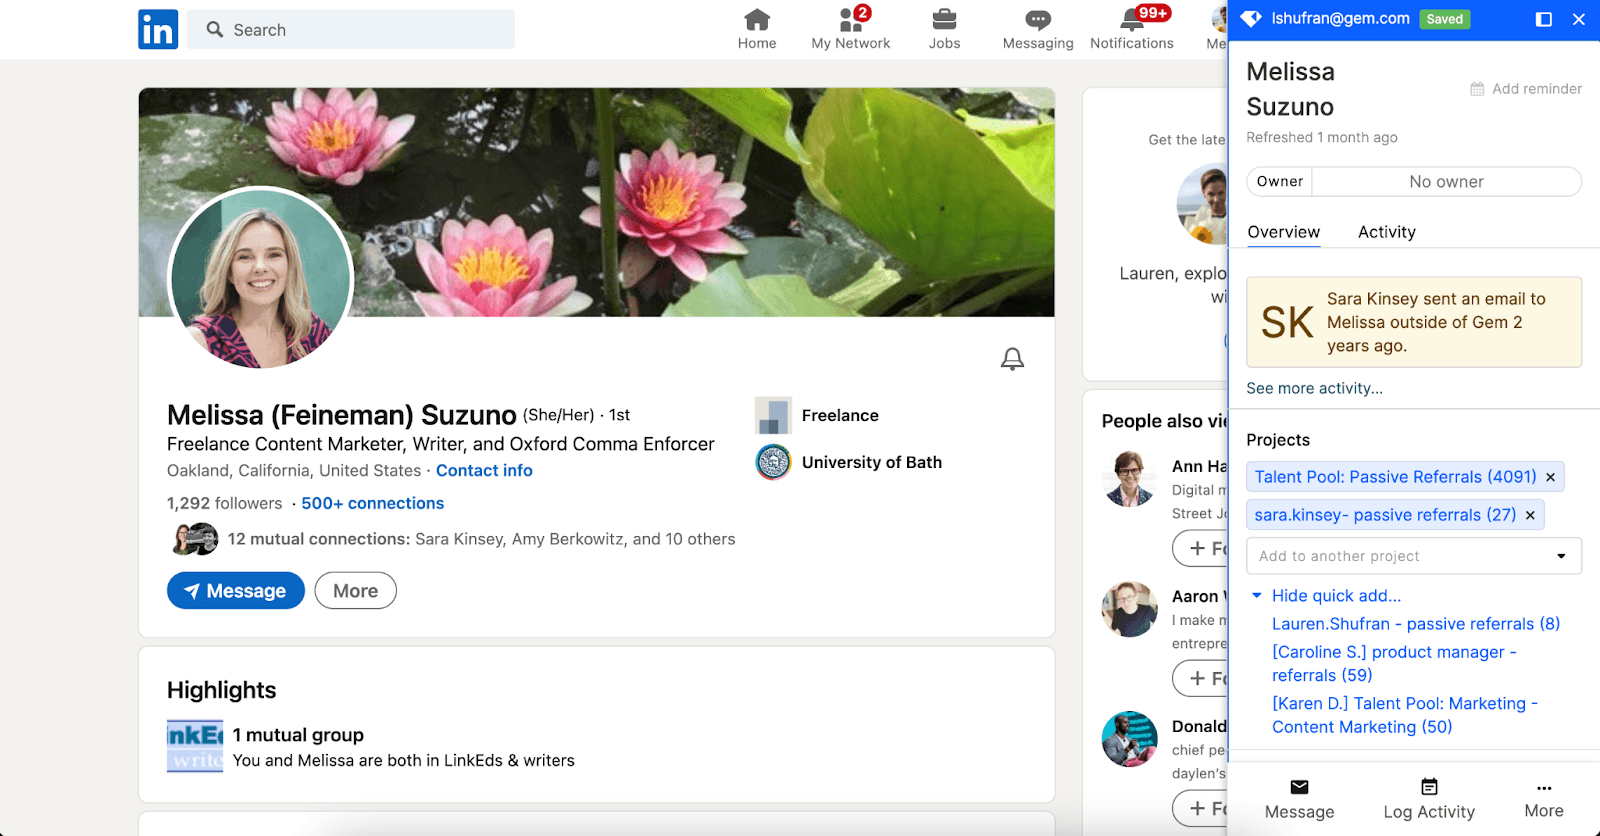Viewport: 1600px width, 836px height.
Task: Open the Sara Kinsey email activity card
Action: pyautogui.click(x=1414, y=322)
